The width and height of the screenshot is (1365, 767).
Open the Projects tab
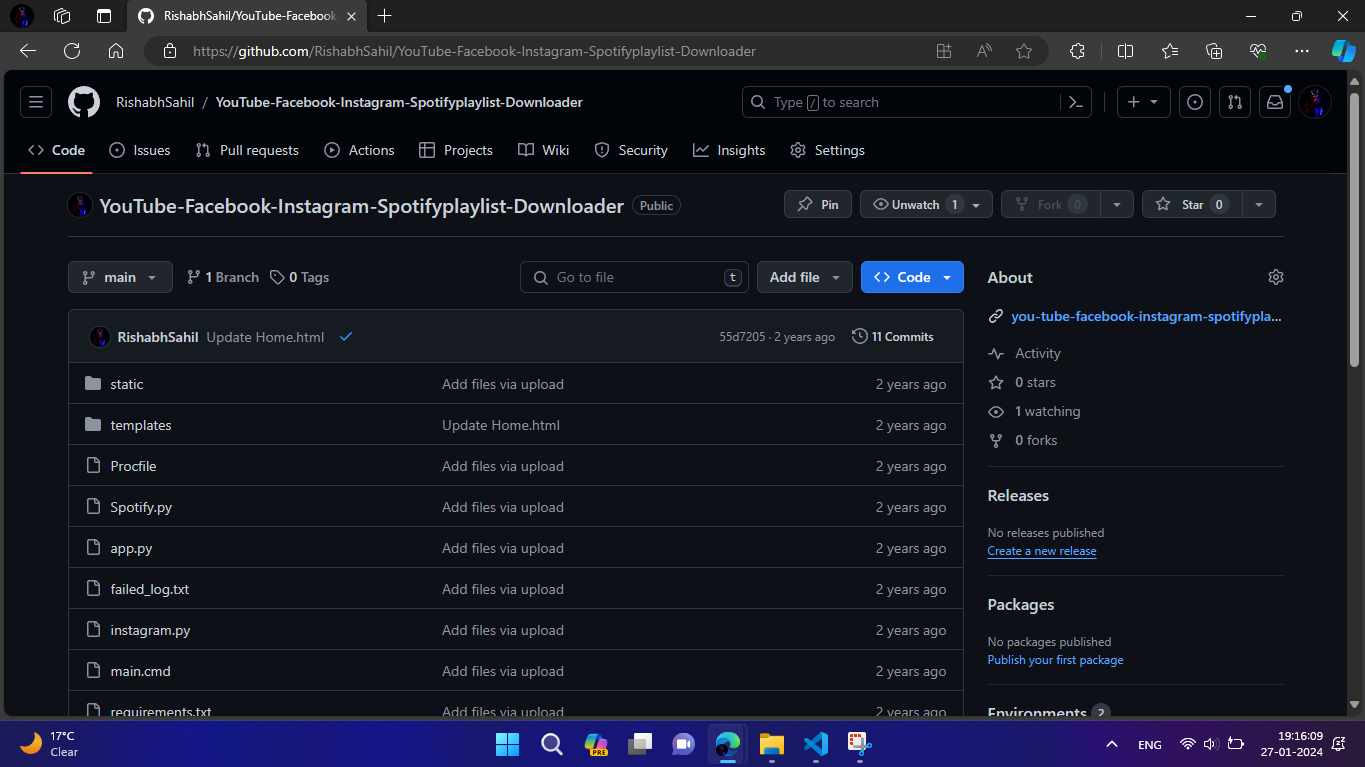(x=456, y=150)
